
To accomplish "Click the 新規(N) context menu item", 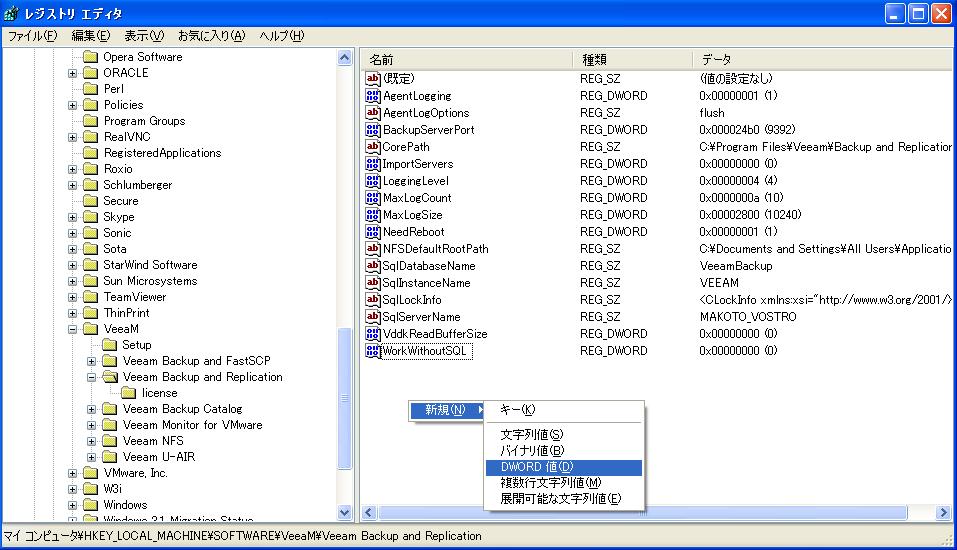I will tap(447, 410).
